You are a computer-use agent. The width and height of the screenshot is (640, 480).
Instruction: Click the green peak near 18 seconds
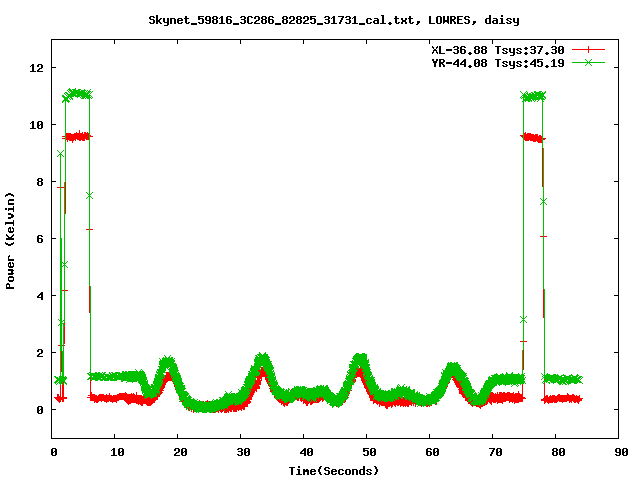click(x=167, y=364)
